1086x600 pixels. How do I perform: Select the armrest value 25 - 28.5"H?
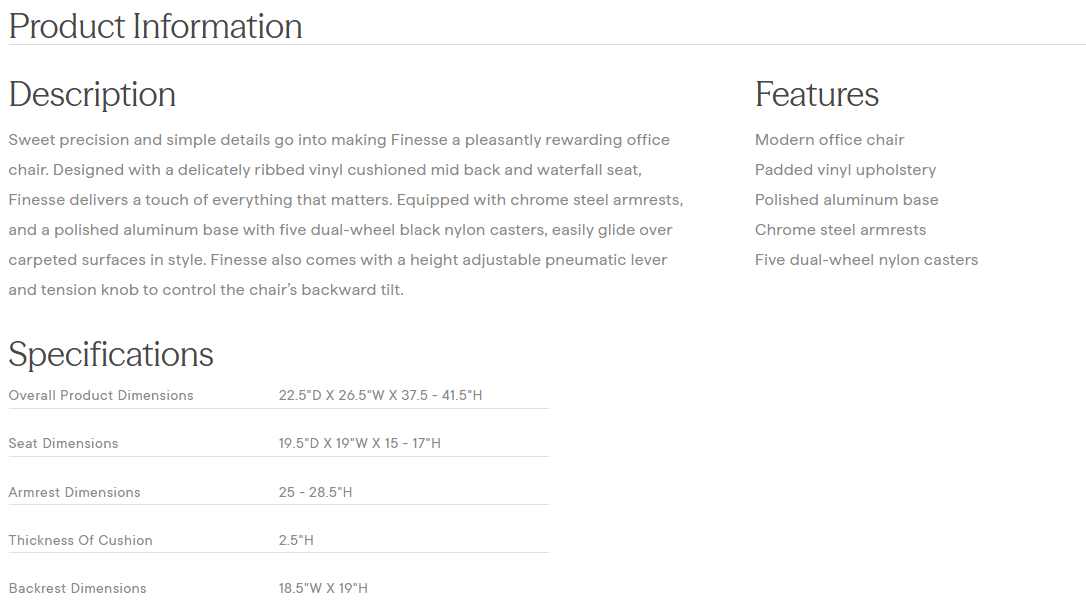pos(315,493)
